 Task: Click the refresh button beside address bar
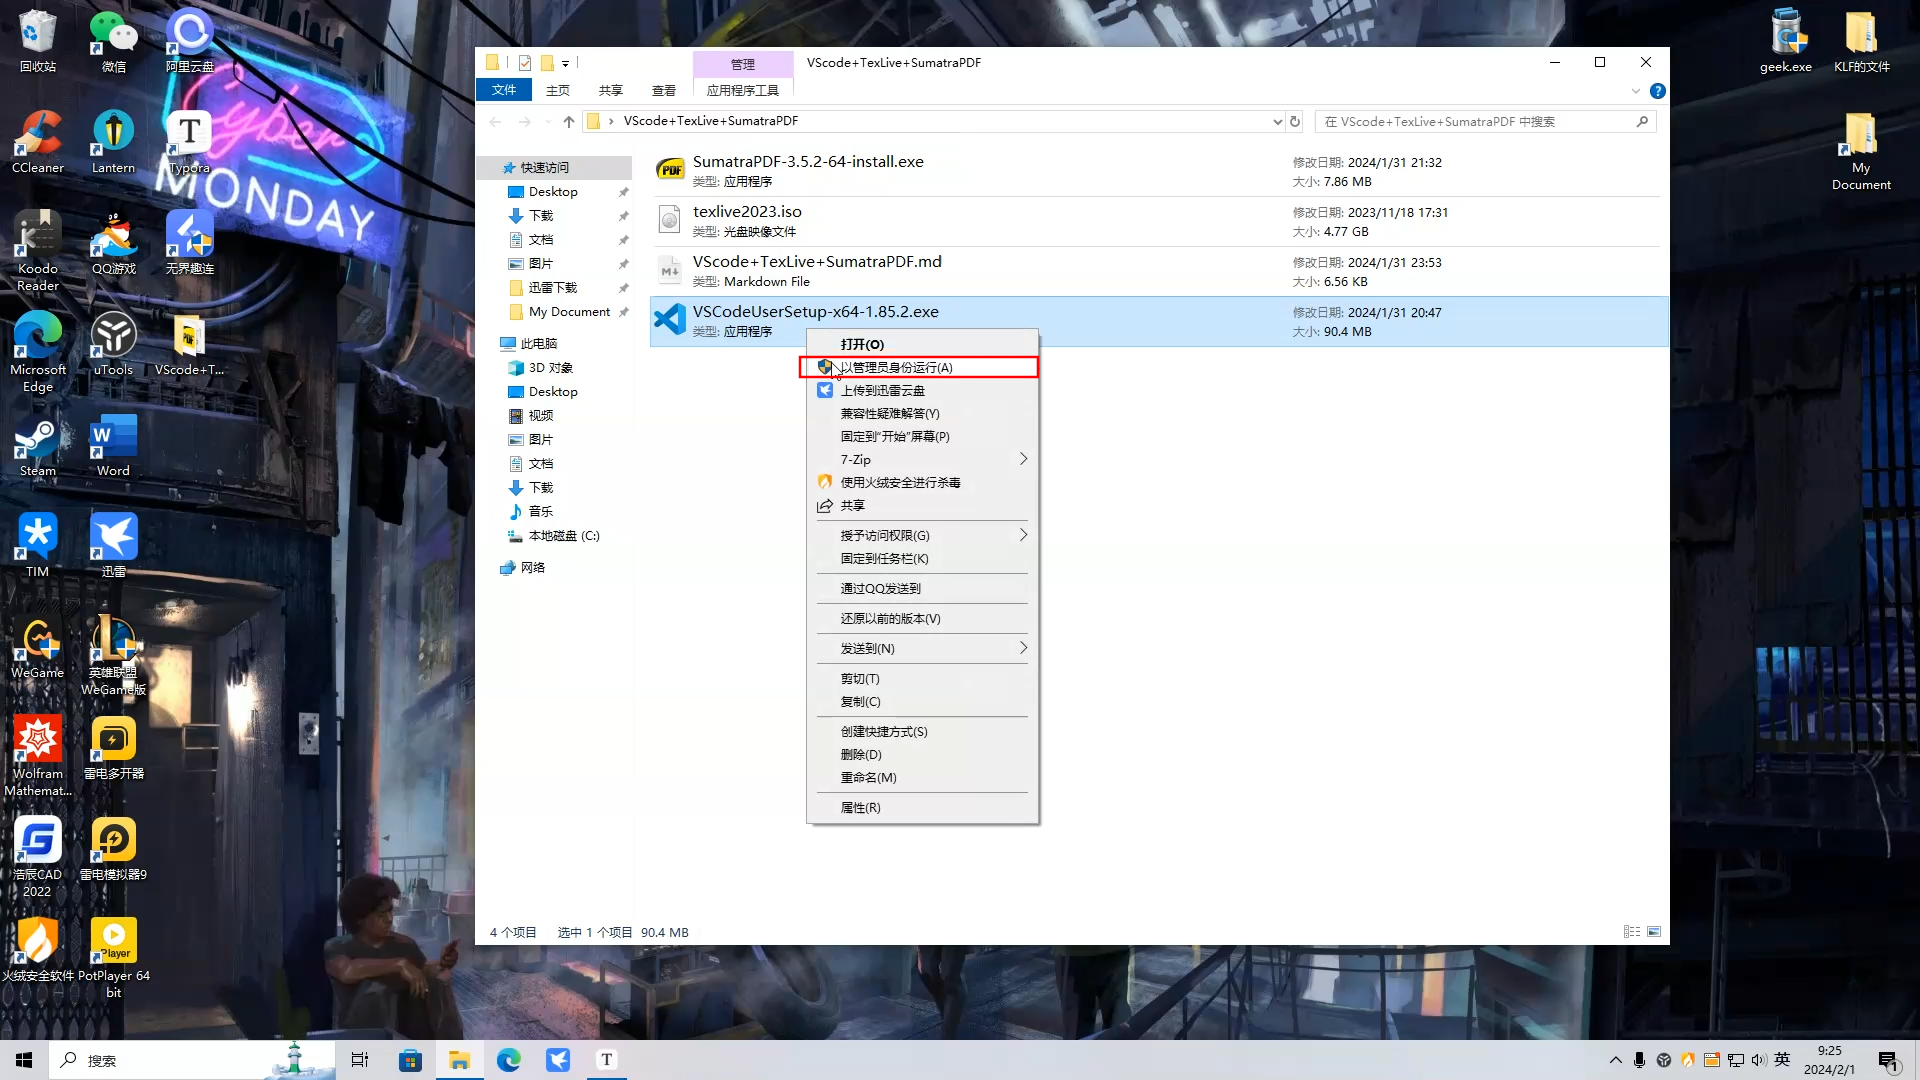1295,121
